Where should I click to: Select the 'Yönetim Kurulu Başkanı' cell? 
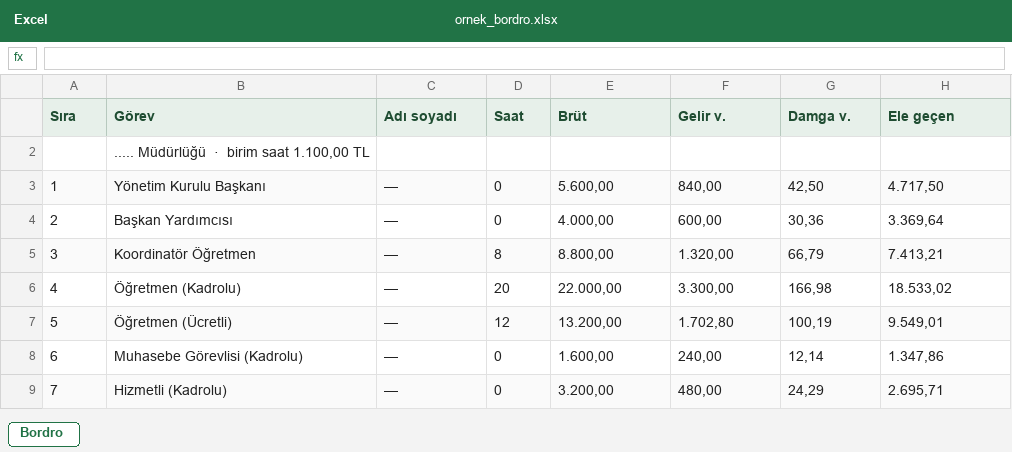(241, 187)
